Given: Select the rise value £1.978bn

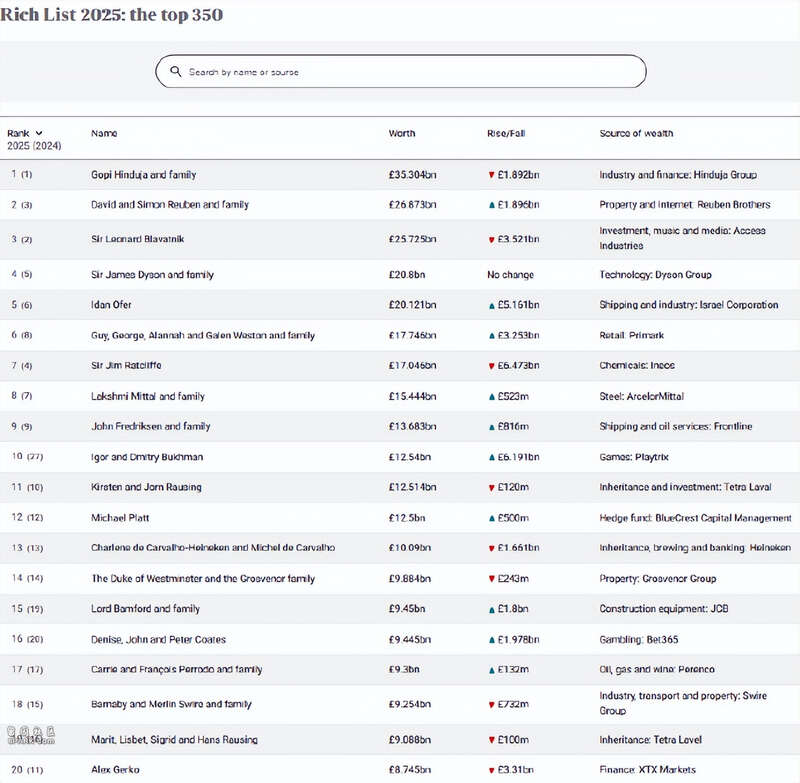Looking at the screenshot, I should coord(518,639).
